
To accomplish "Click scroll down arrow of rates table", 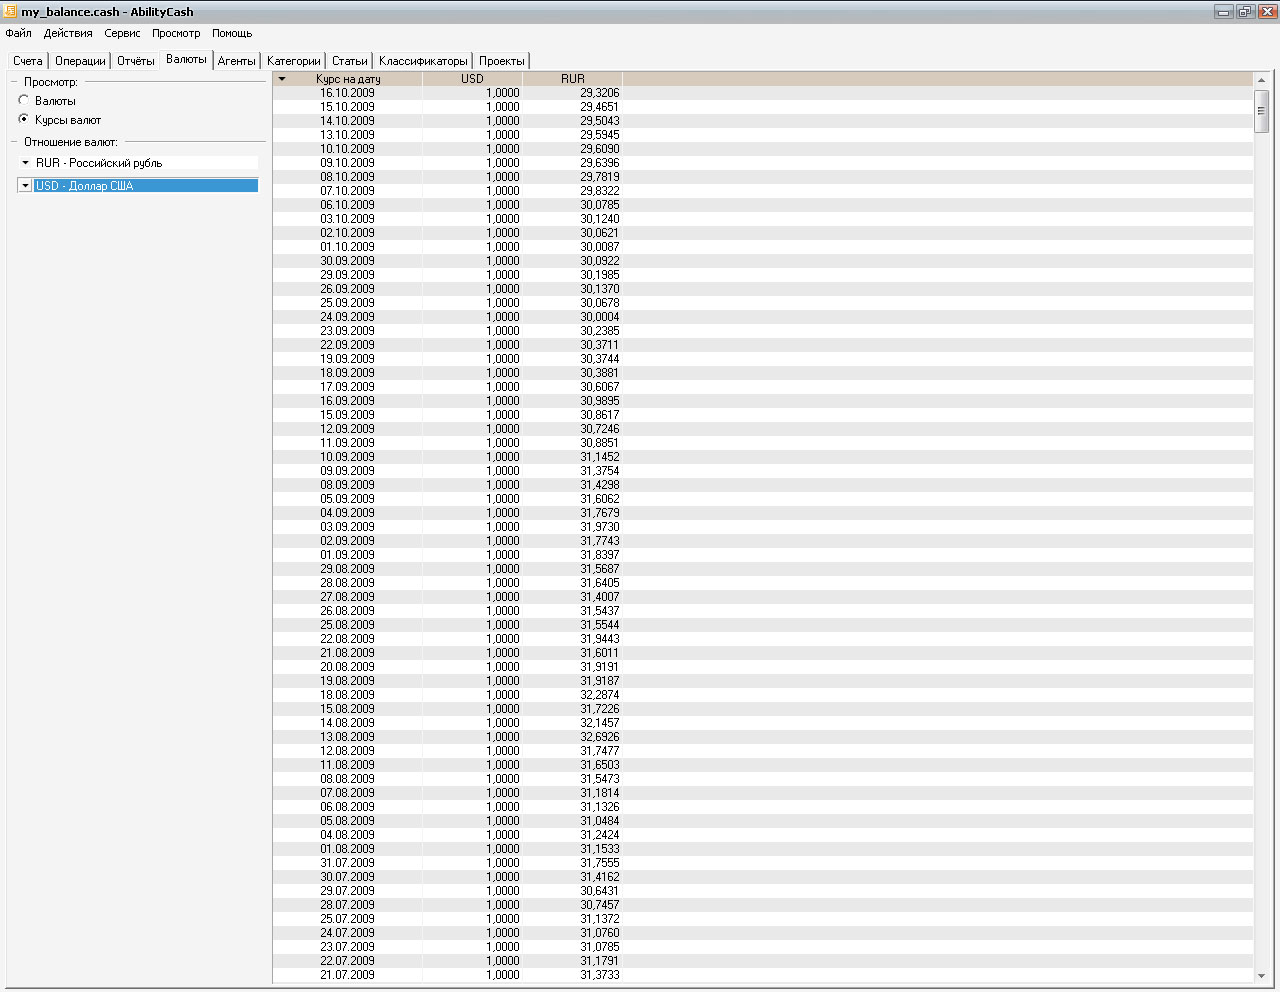I will [1261, 976].
